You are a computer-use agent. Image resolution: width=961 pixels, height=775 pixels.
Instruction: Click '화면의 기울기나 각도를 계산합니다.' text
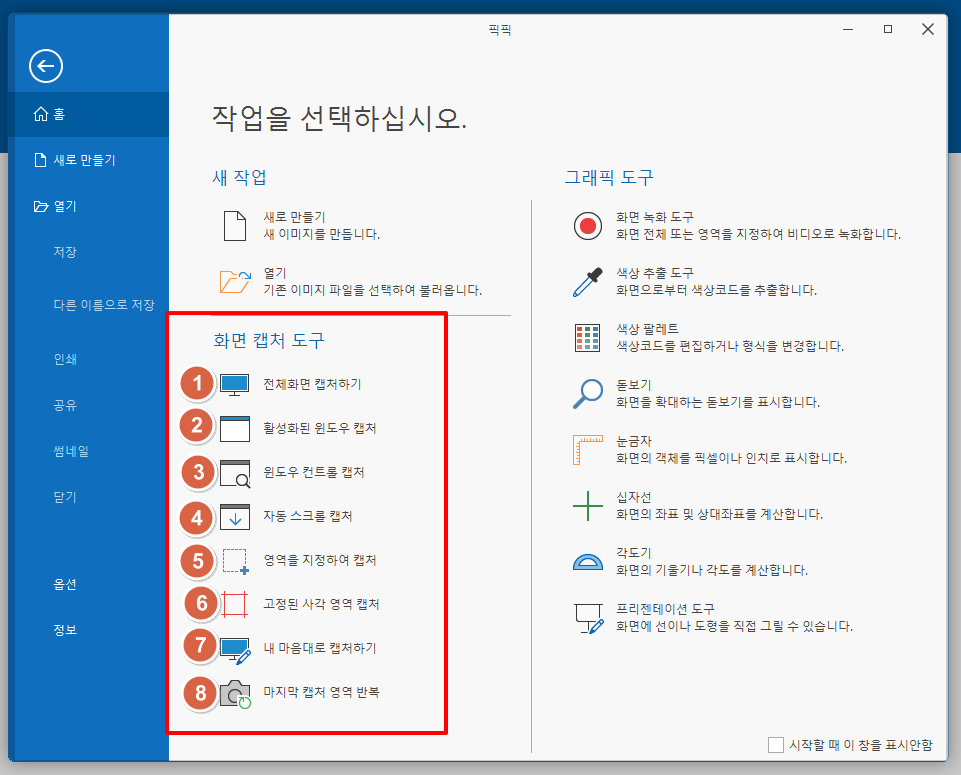pos(712,570)
